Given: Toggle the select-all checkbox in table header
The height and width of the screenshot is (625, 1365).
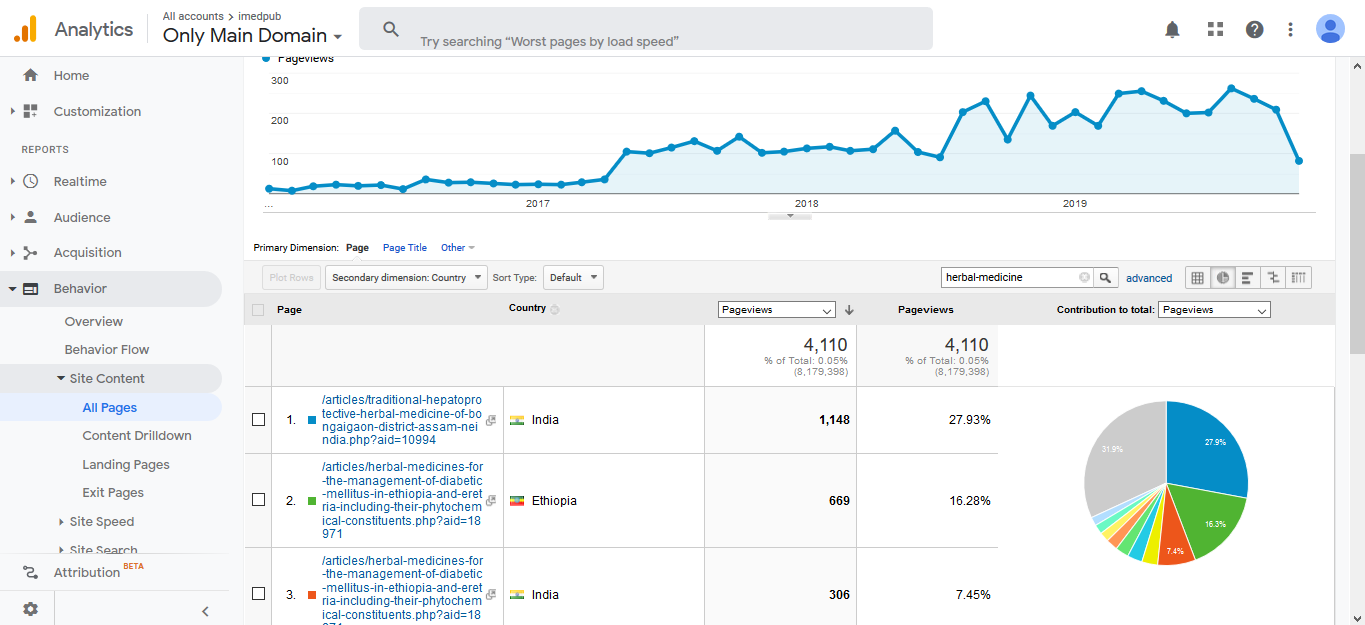Looking at the screenshot, I should coord(258,310).
